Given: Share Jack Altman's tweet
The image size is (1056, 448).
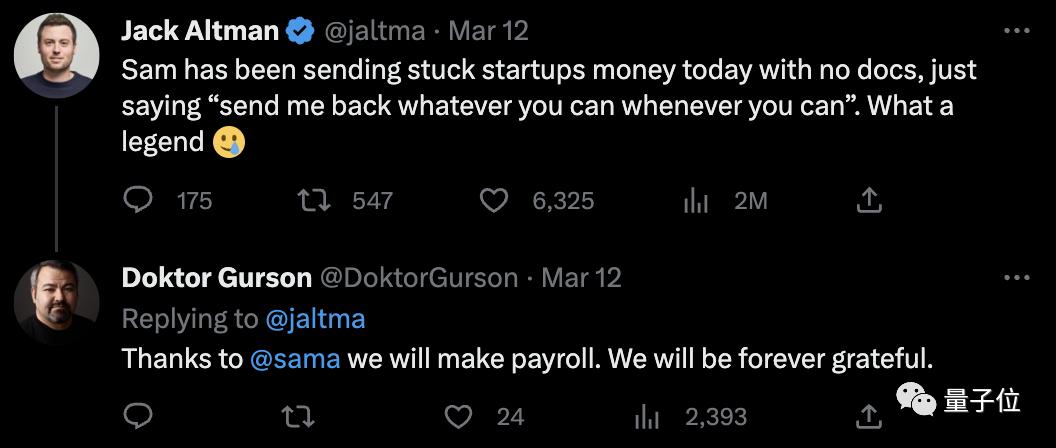Looking at the screenshot, I should tap(869, 201).
